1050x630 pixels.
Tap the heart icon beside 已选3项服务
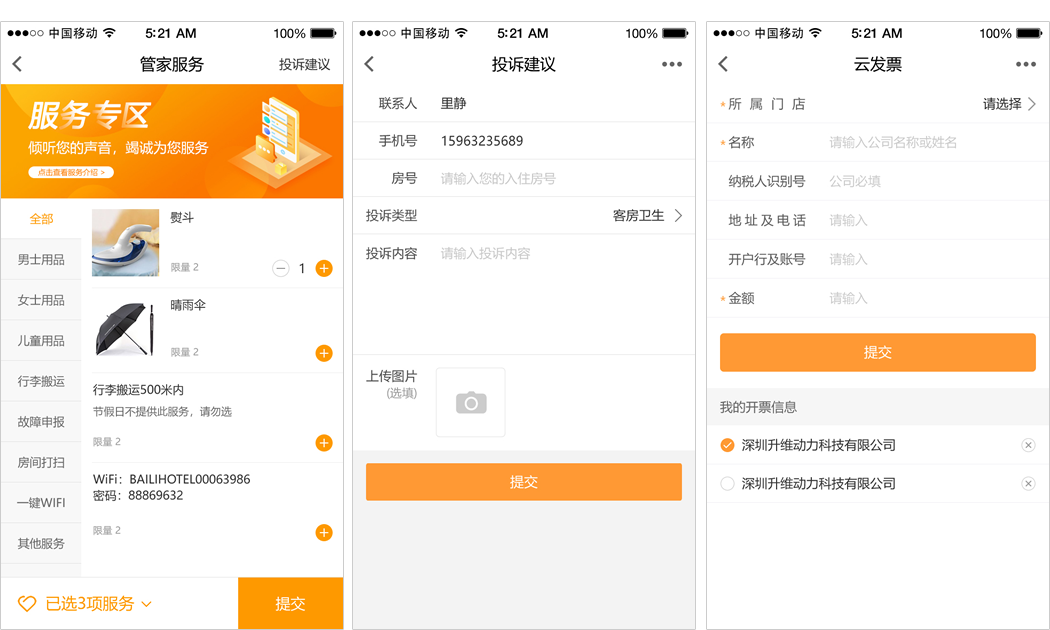27,603
